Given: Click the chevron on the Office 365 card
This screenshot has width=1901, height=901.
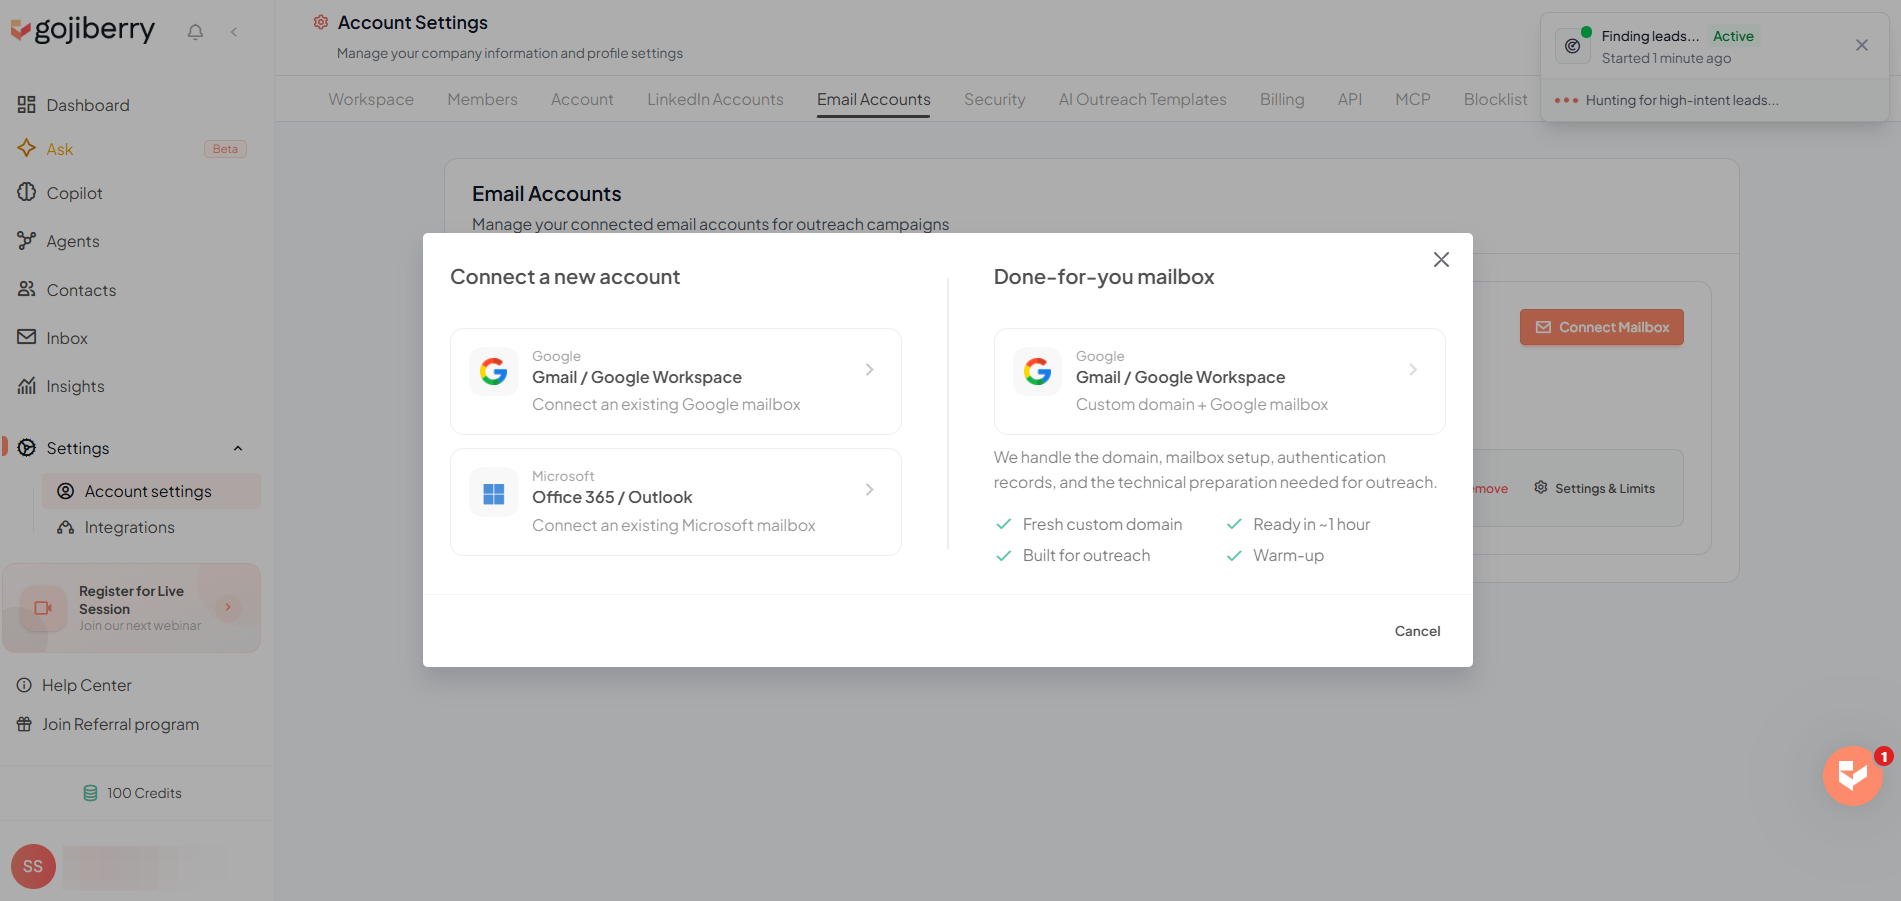Looking at the screenshot, I should click(870, 489).
